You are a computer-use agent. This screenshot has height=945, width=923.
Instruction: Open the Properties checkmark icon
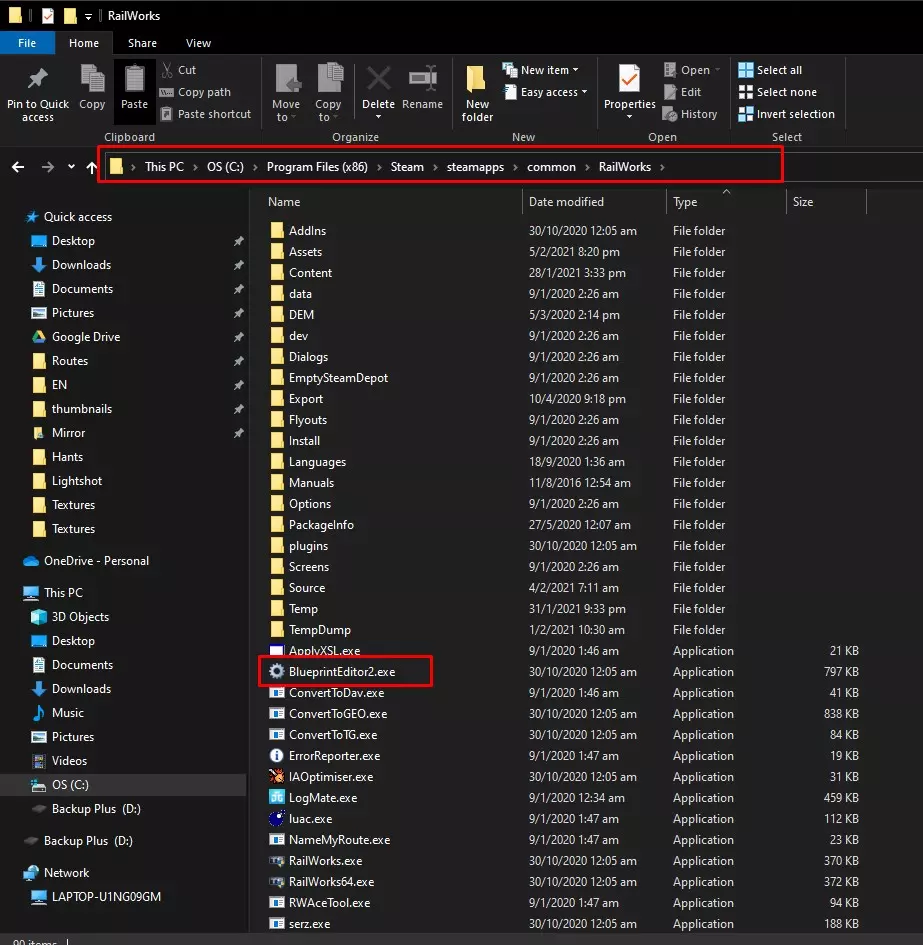[629, 78]
